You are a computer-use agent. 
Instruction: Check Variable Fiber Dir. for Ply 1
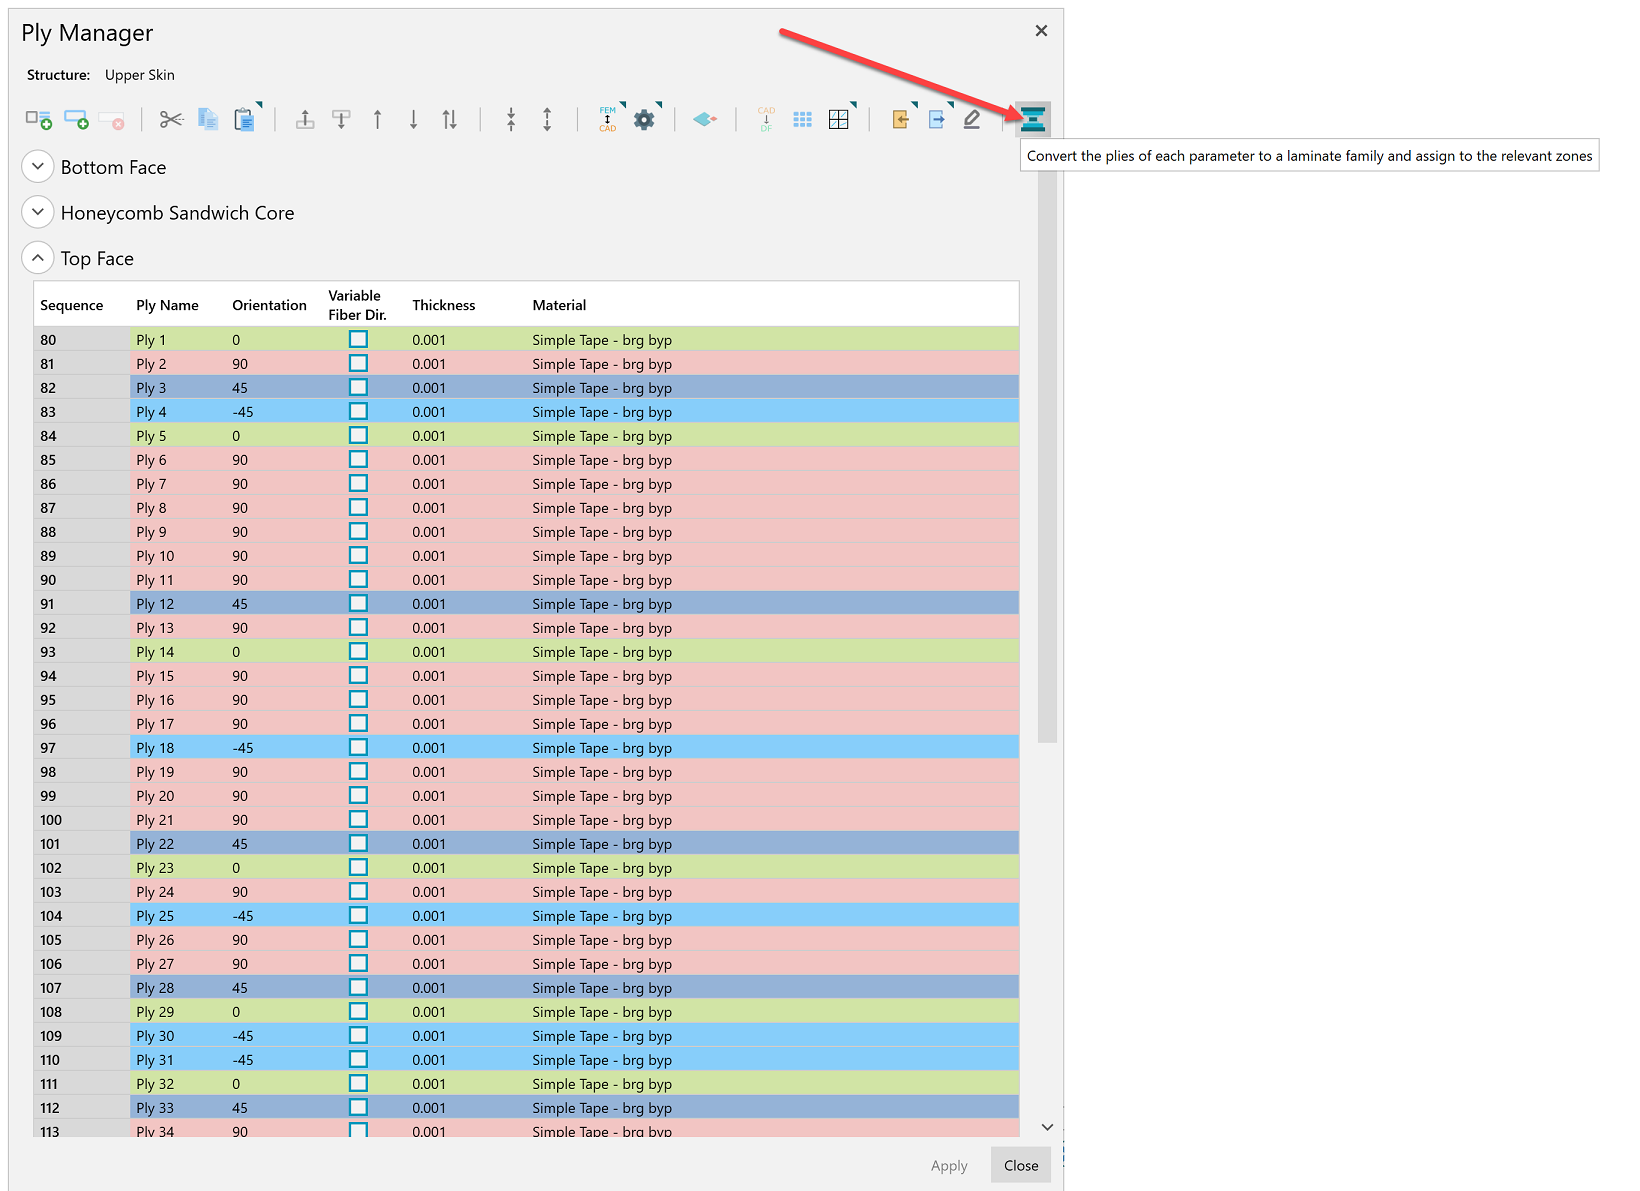tap(358, 339)
